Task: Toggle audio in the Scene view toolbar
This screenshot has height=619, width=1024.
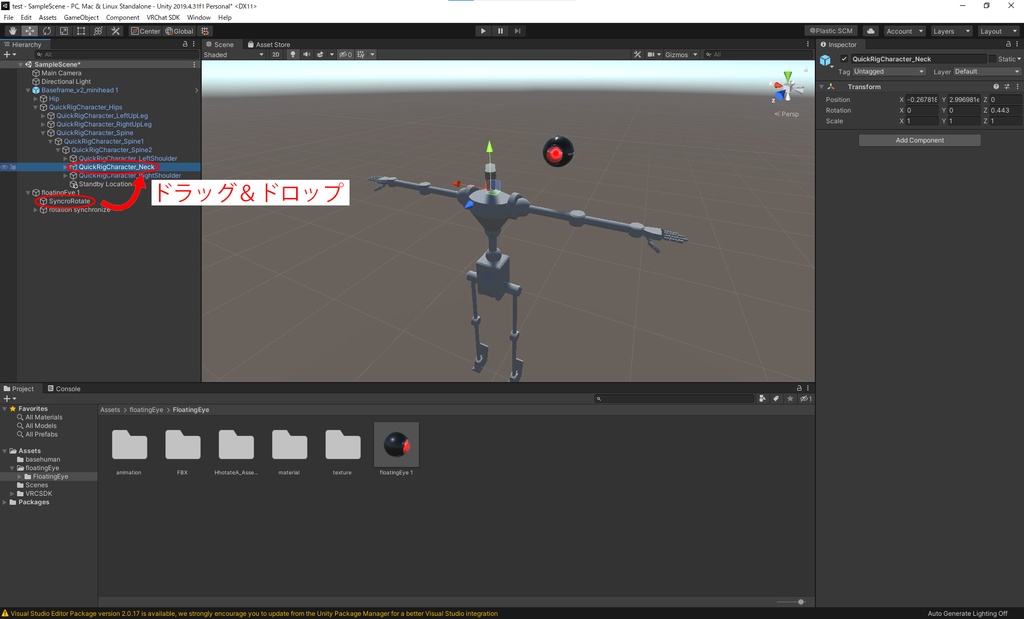Action: (x=307, y=54)
